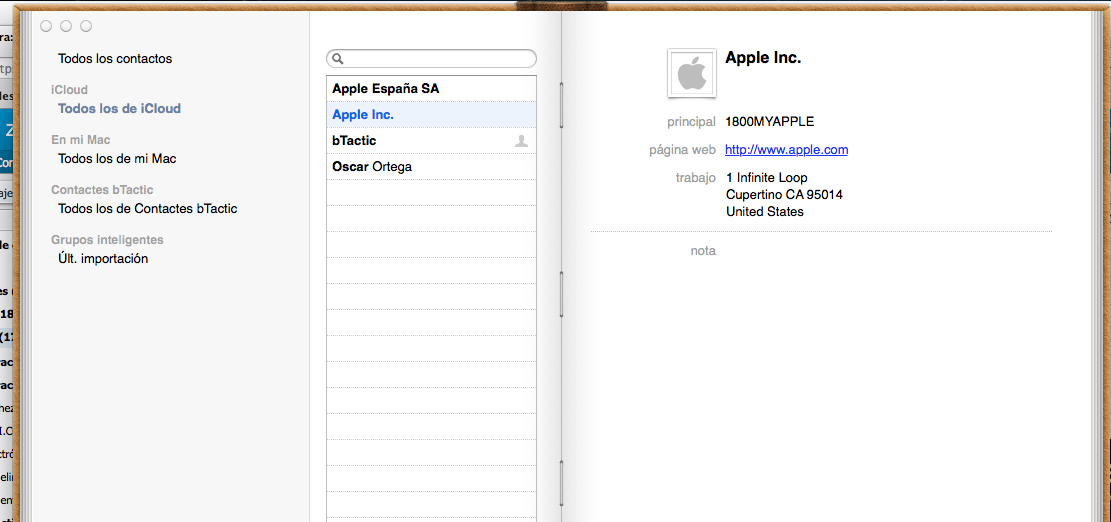This screenshot has height=522, width=1111.
Task: Click the principal phone label
Action: [x=691, y=122]
